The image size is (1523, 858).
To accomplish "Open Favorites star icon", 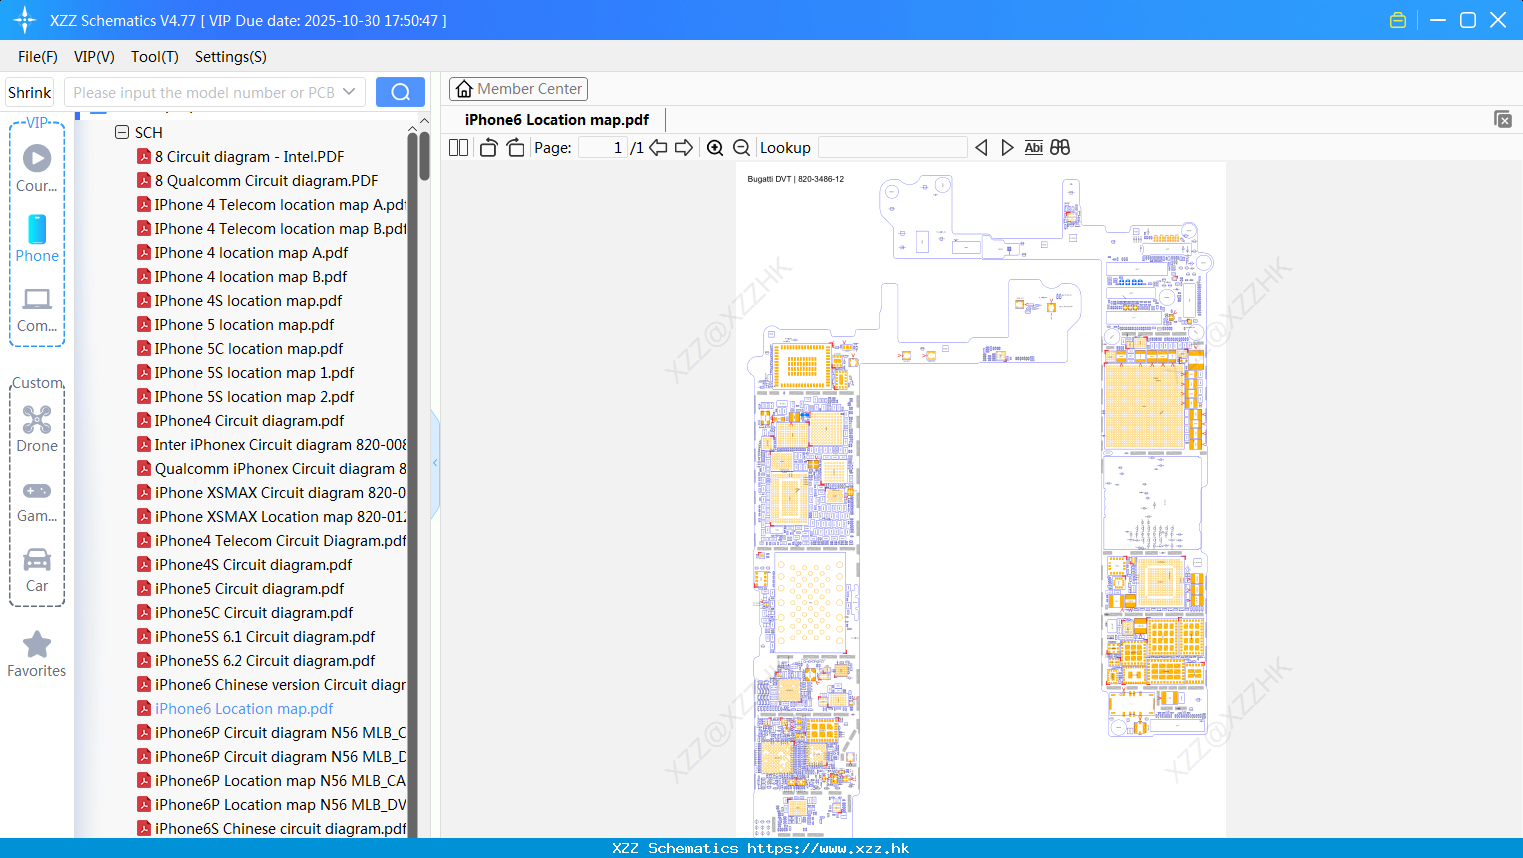I will (37, 644).
